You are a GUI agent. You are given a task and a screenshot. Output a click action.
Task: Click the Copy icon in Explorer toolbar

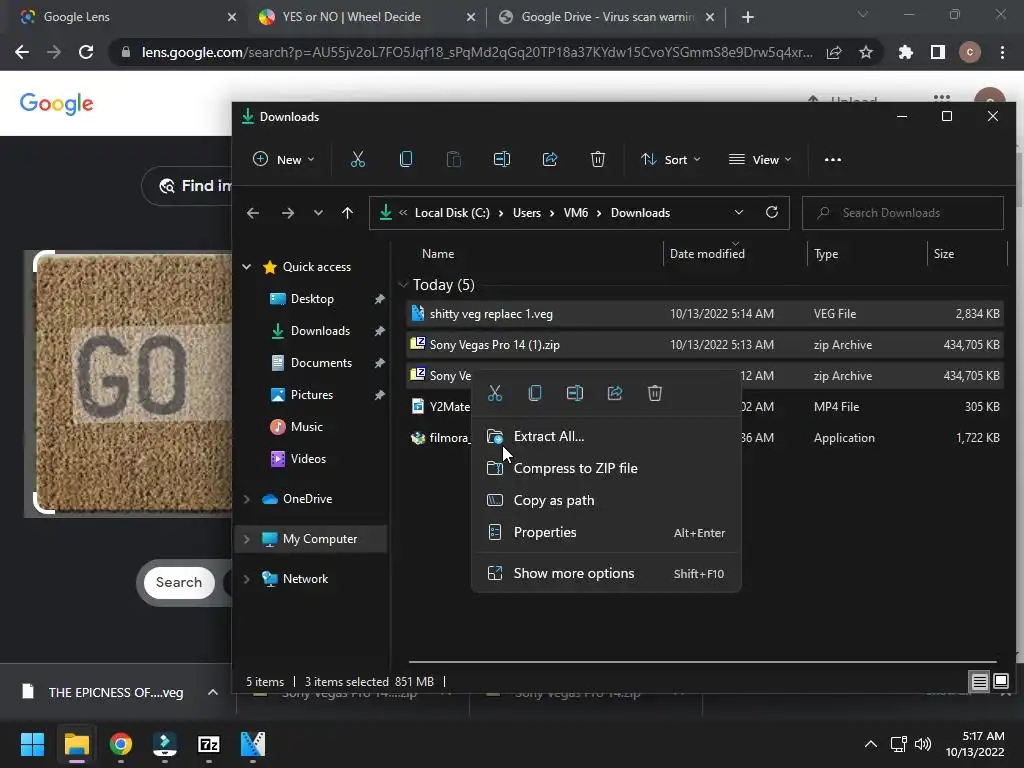click(x=406, y=159)
